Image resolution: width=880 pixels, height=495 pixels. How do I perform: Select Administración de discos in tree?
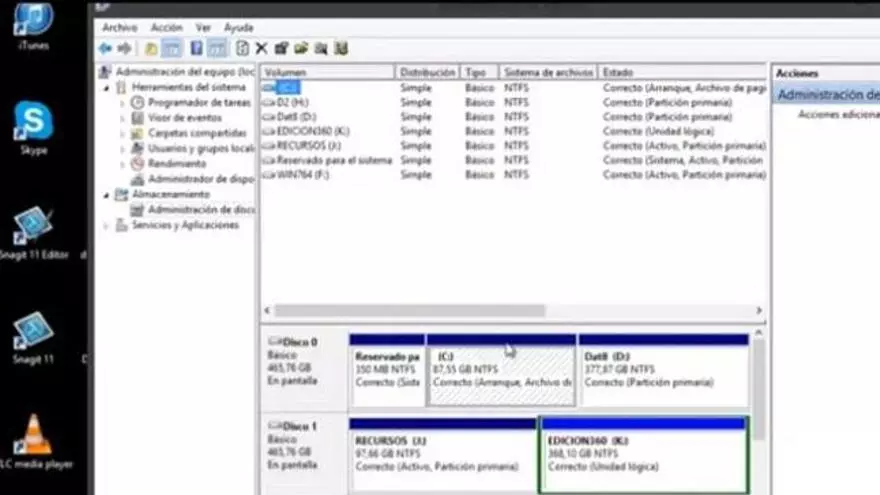(x=200, y=210)
